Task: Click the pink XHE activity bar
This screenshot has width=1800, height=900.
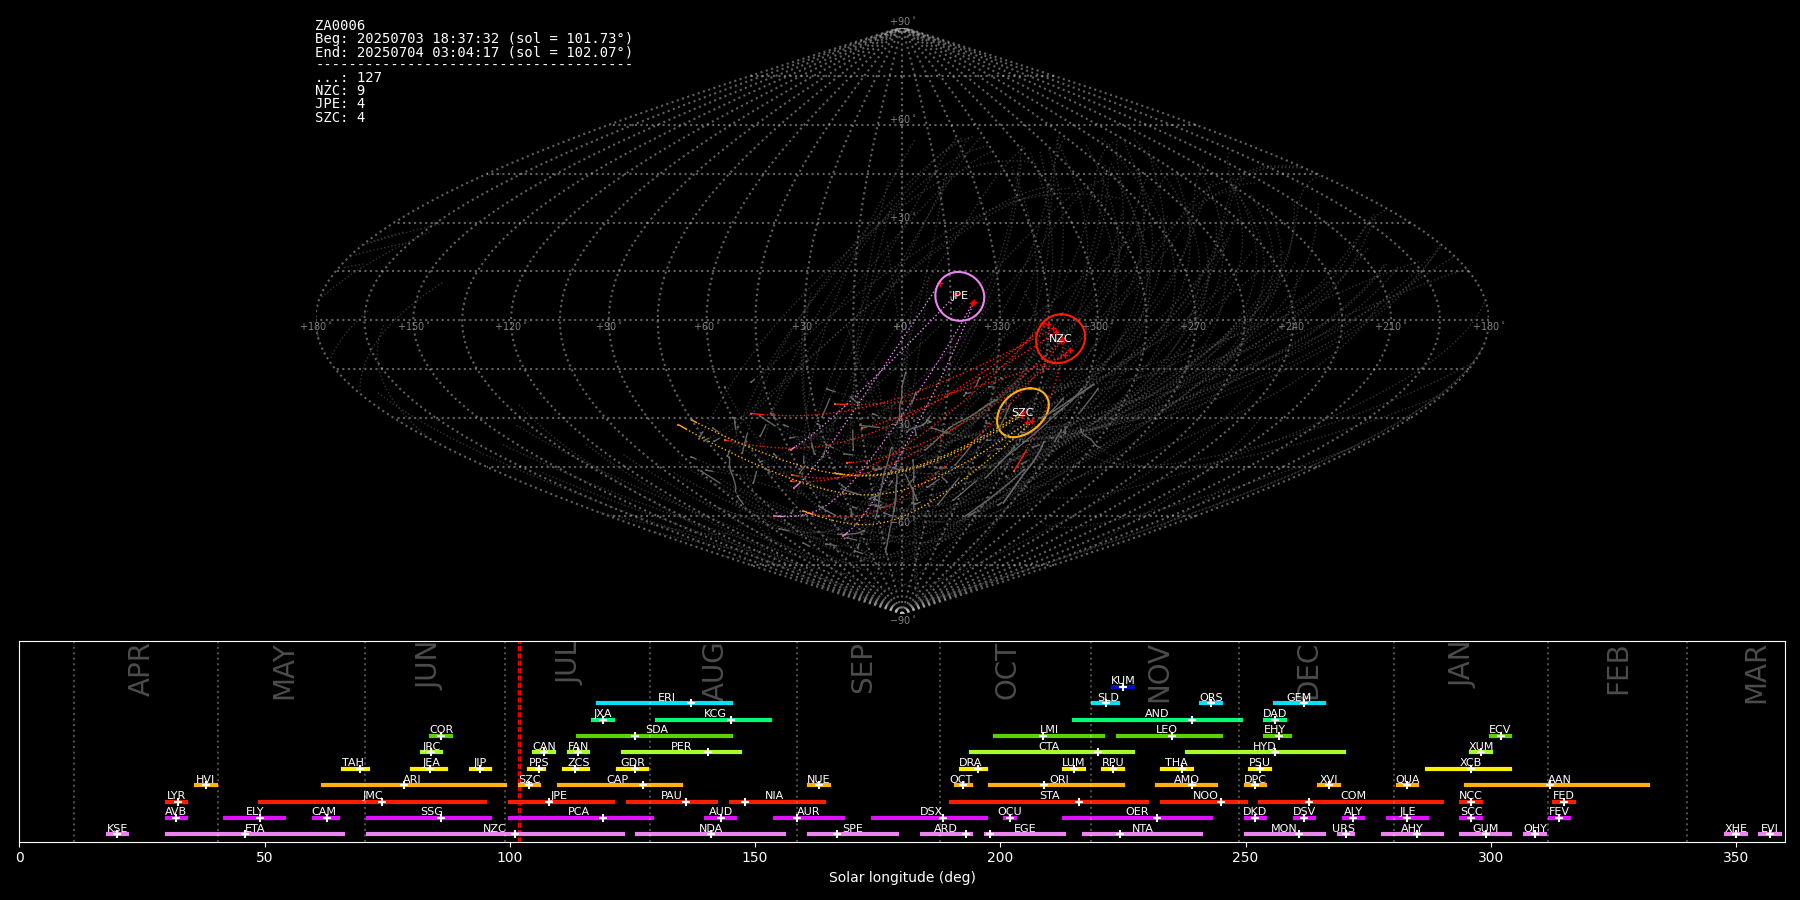Action: coord(1736,834)
